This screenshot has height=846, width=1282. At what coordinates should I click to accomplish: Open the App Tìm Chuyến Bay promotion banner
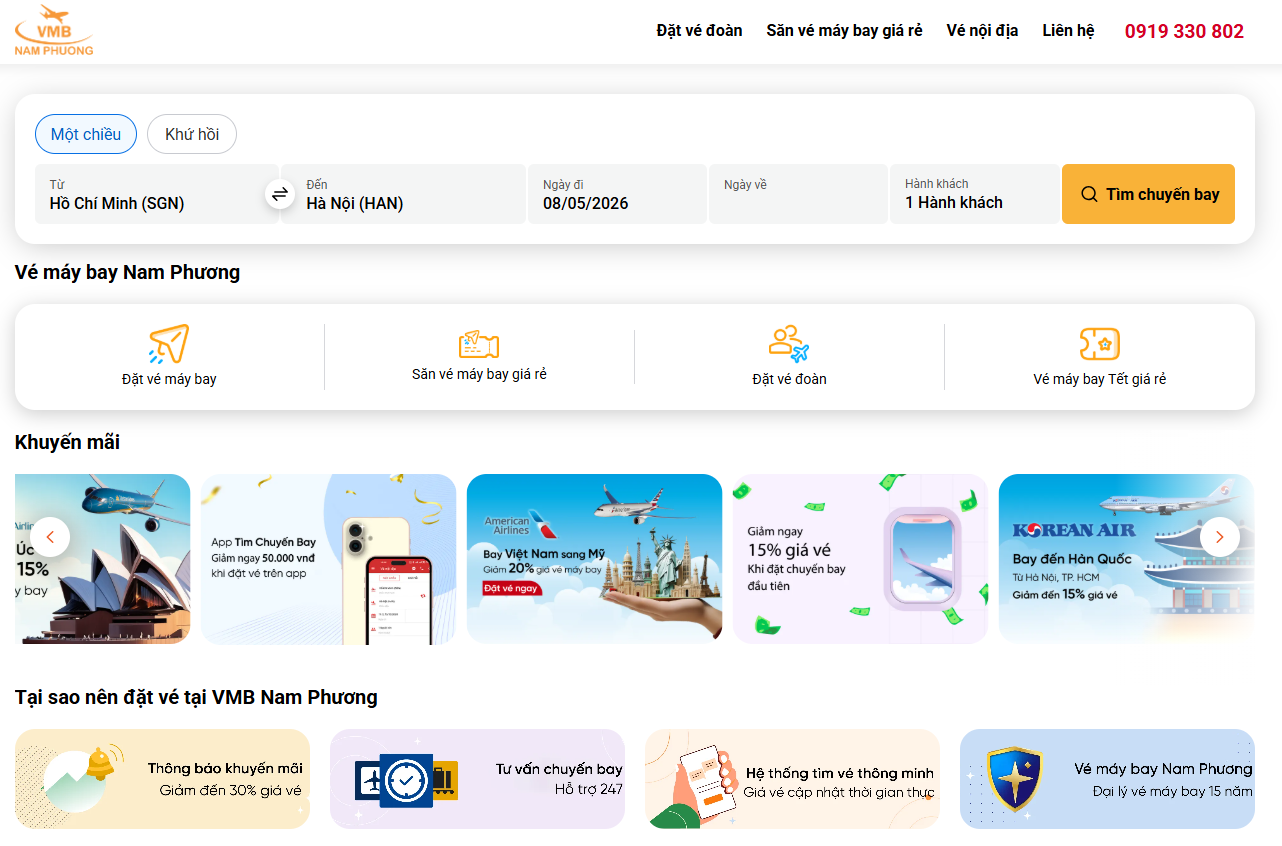click(x=329, y=559)
